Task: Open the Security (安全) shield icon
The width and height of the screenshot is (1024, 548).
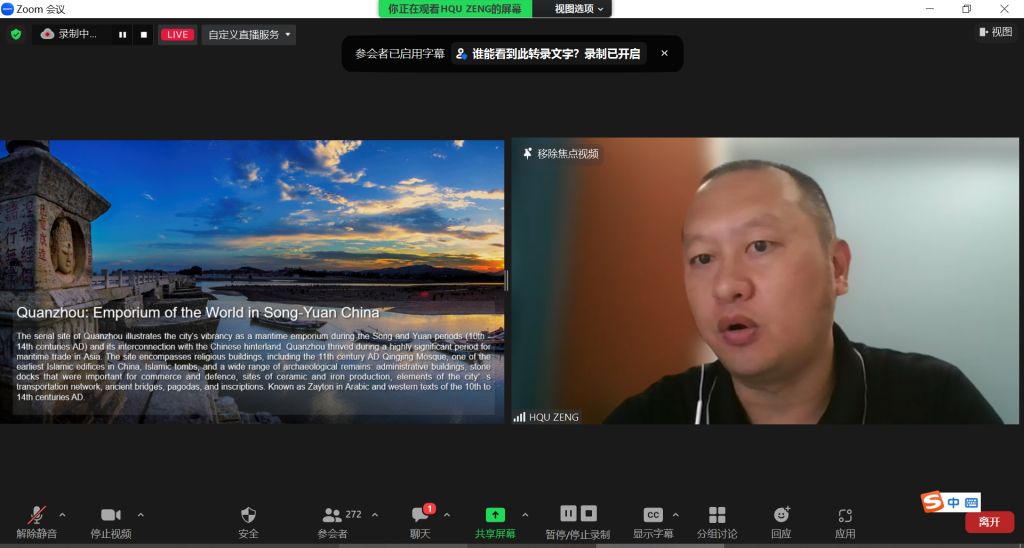Action: pyautogui.click(x=248, y=516)
